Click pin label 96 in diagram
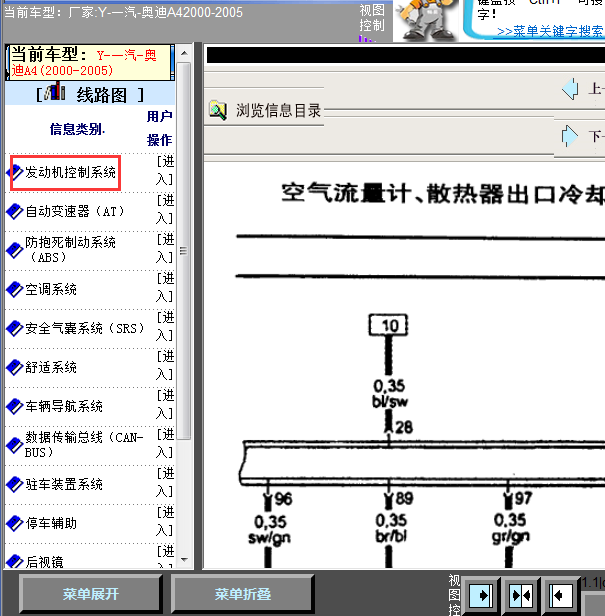 click(x=283, y=499)
